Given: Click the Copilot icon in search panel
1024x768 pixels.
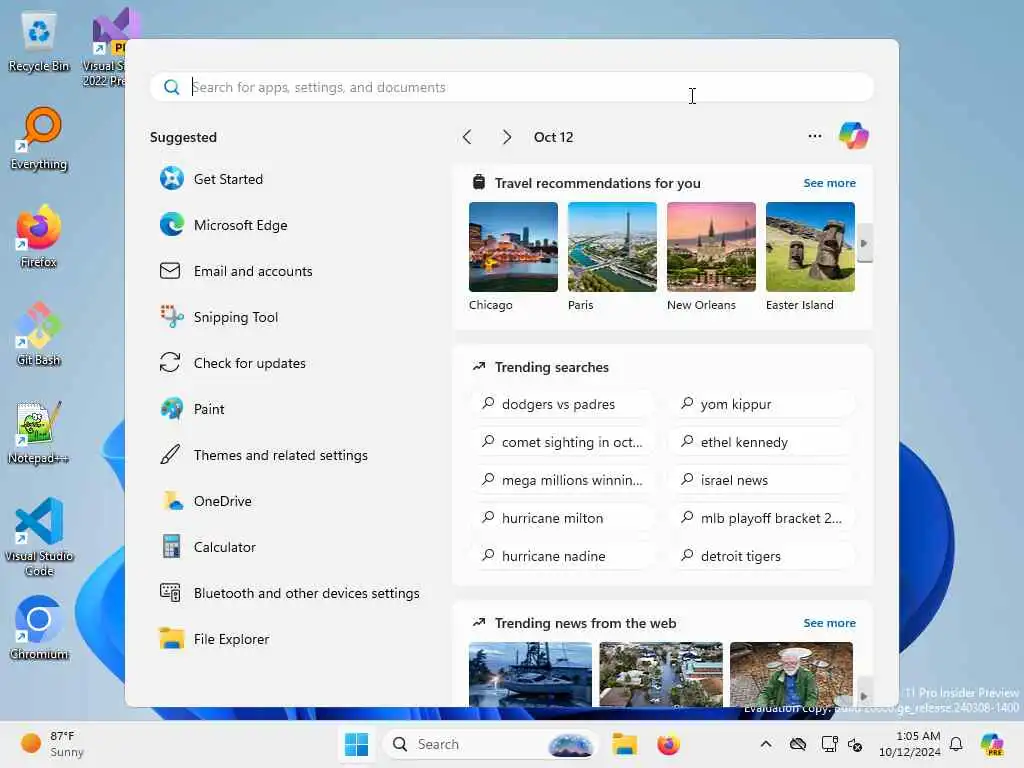Looking at the screenshot, I should (854, 136).
